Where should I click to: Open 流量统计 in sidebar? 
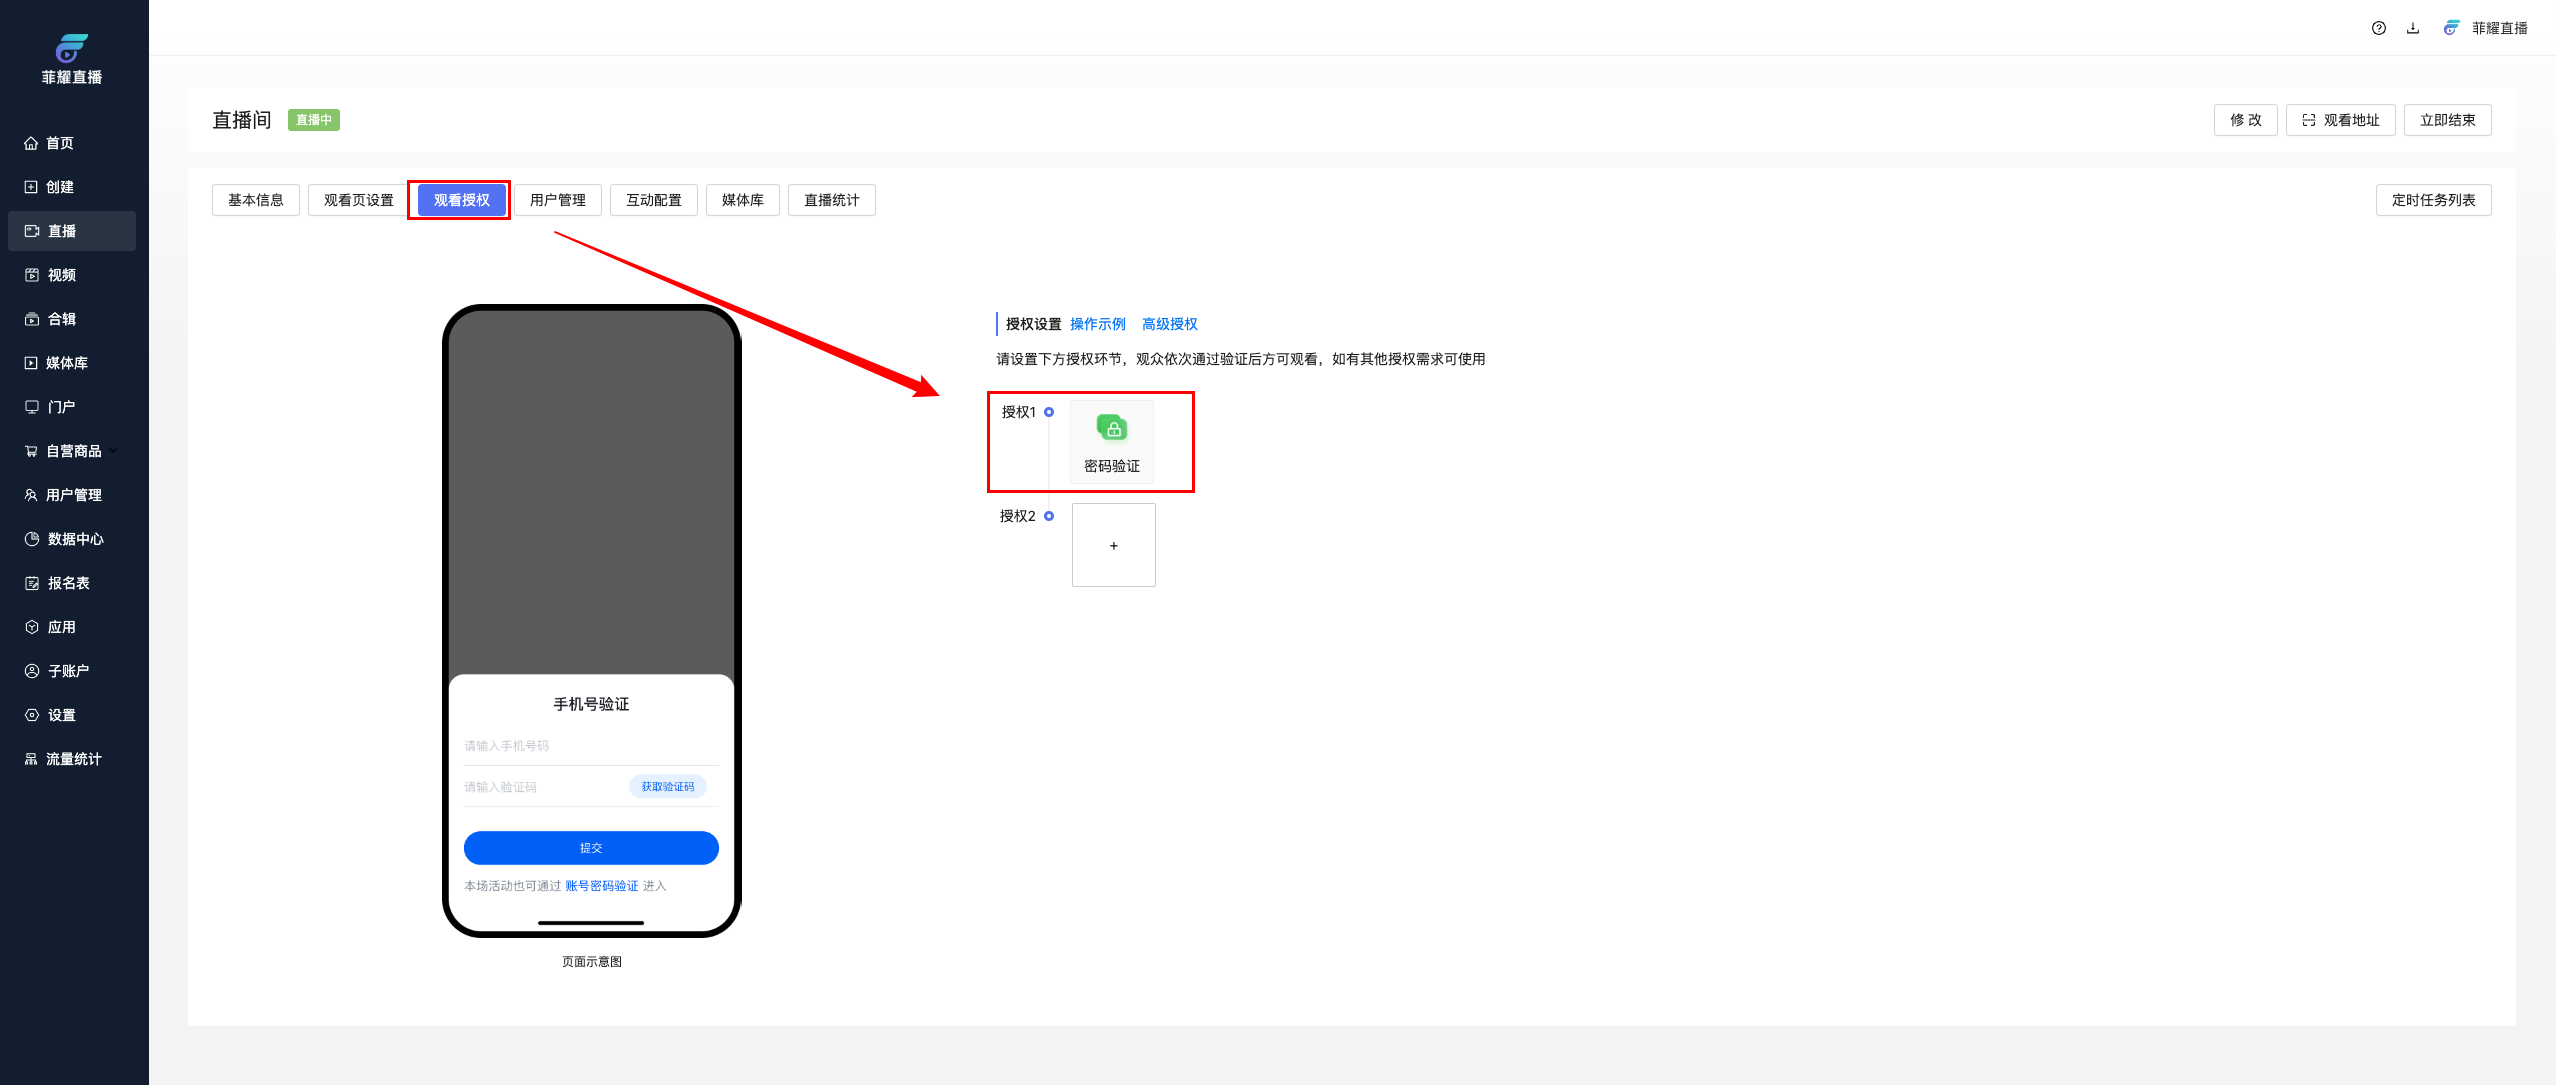pos(73,759)
